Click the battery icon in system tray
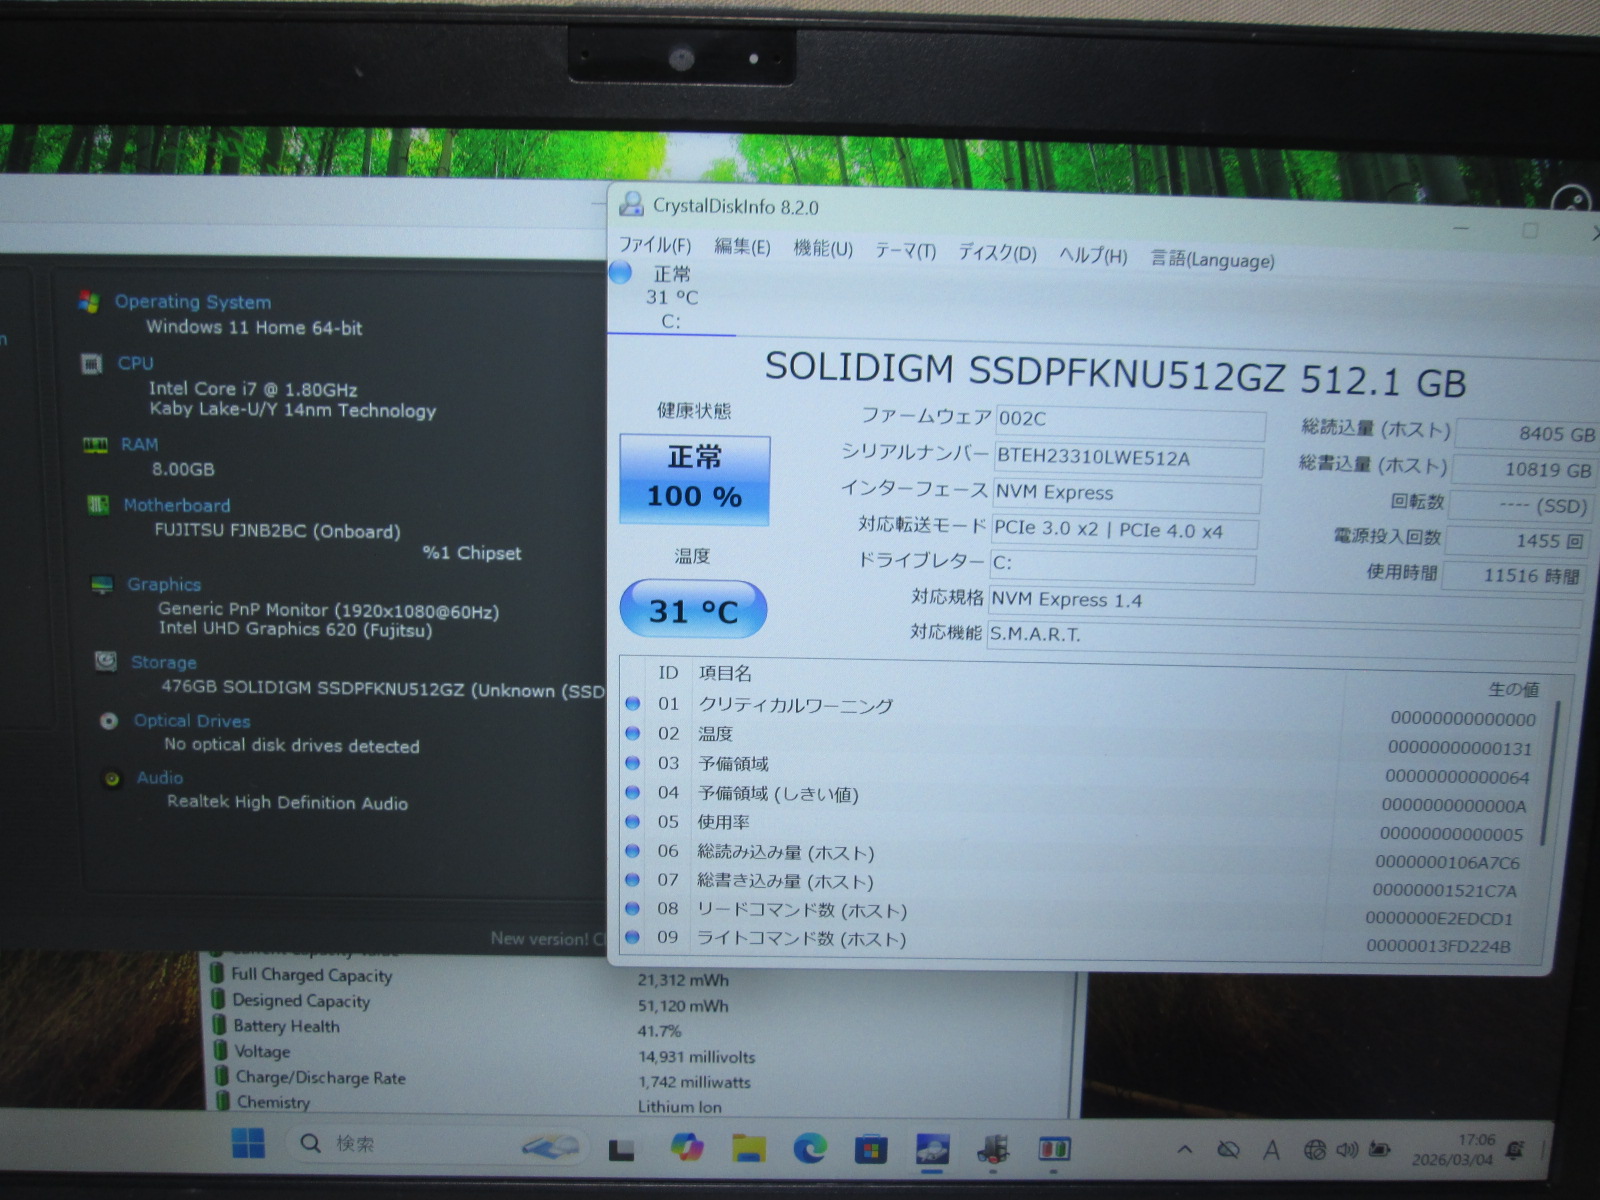The width and height of the screenshot is (1600, 1200). pyautogui.click(x=1381, y=1150)
